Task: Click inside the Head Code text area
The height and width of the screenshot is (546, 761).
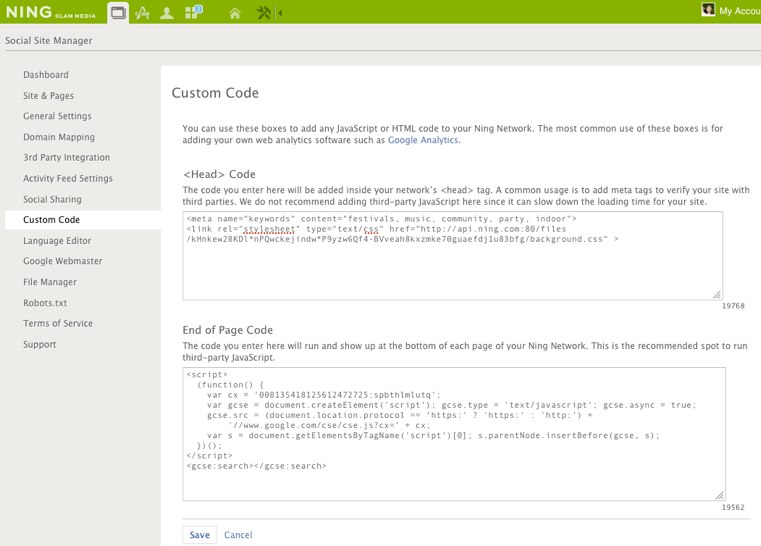Action: tap(452, 256)
